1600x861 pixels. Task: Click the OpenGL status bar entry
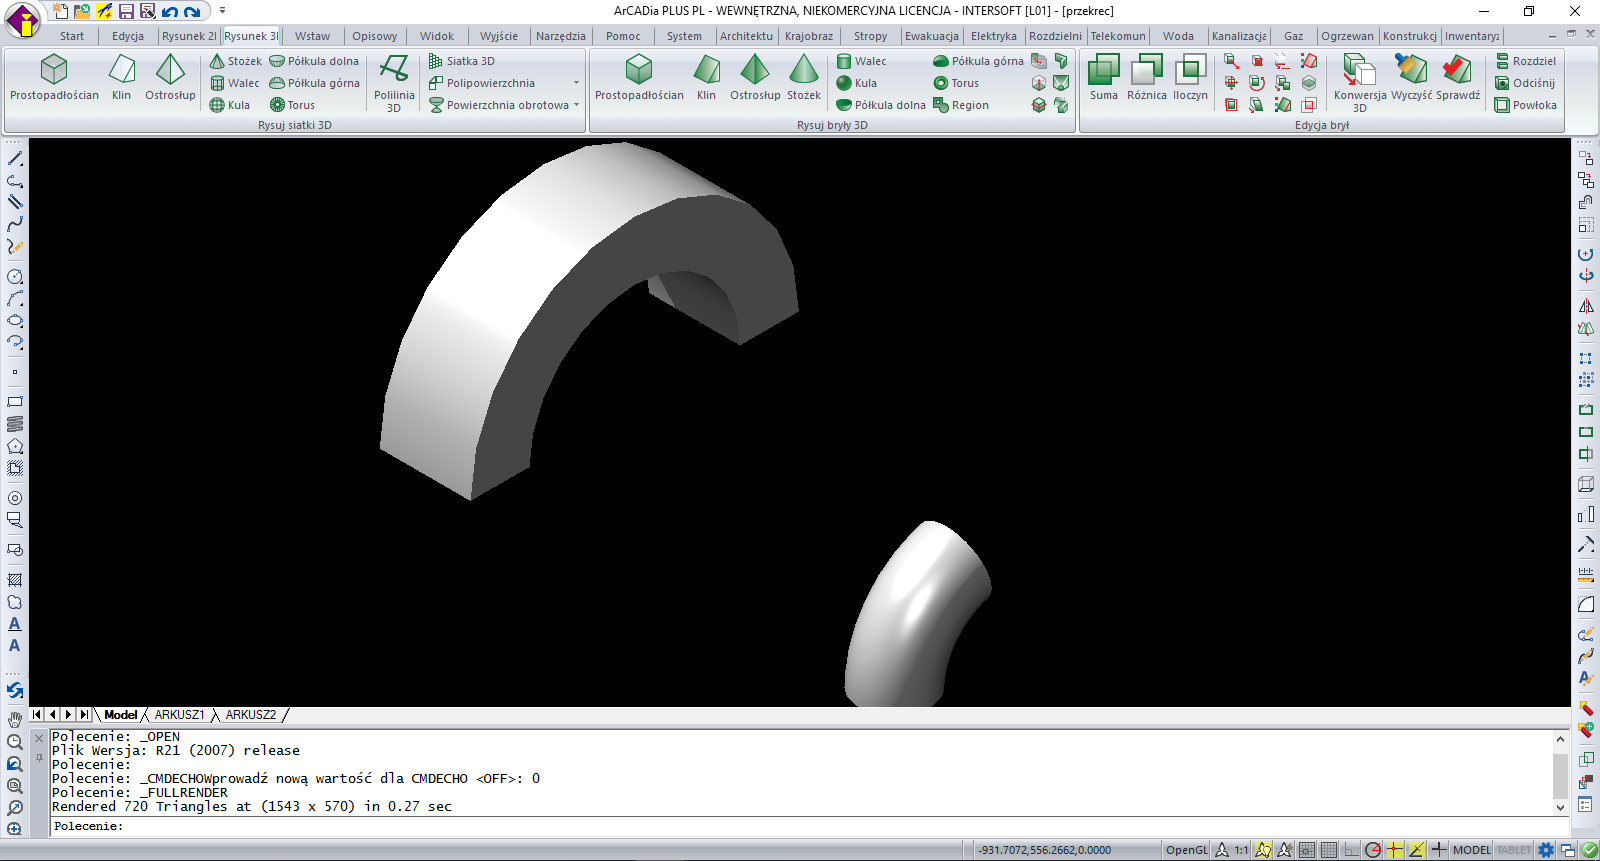pos(1187,850)
